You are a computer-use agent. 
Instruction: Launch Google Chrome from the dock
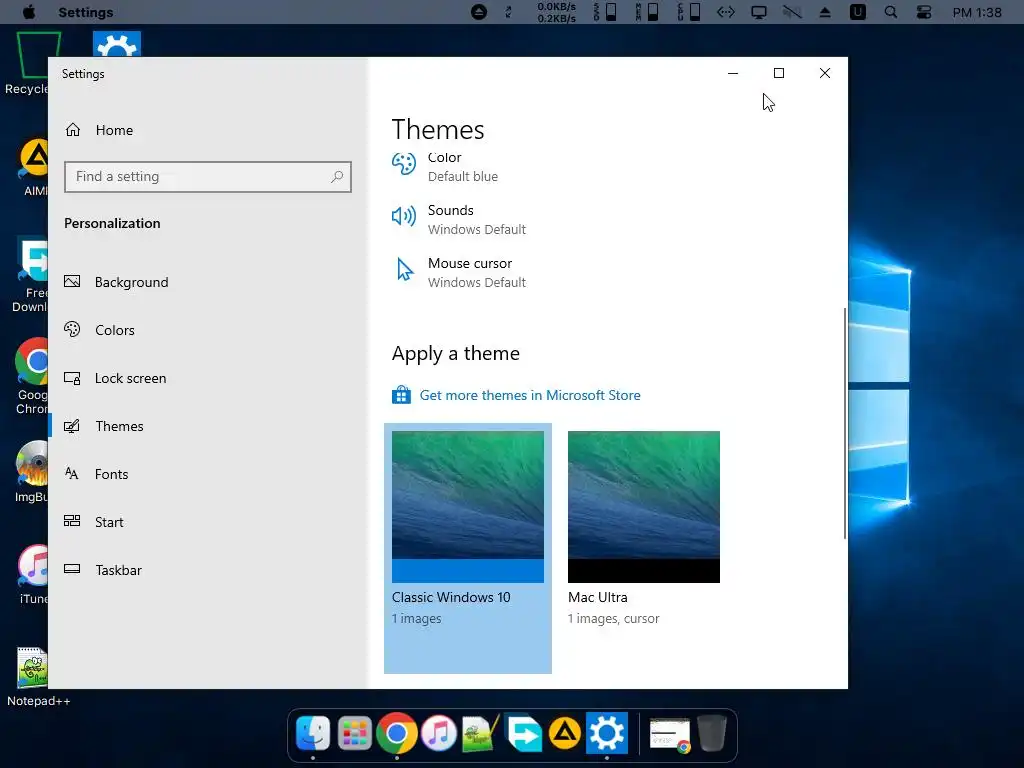click(x=396, y=733)
